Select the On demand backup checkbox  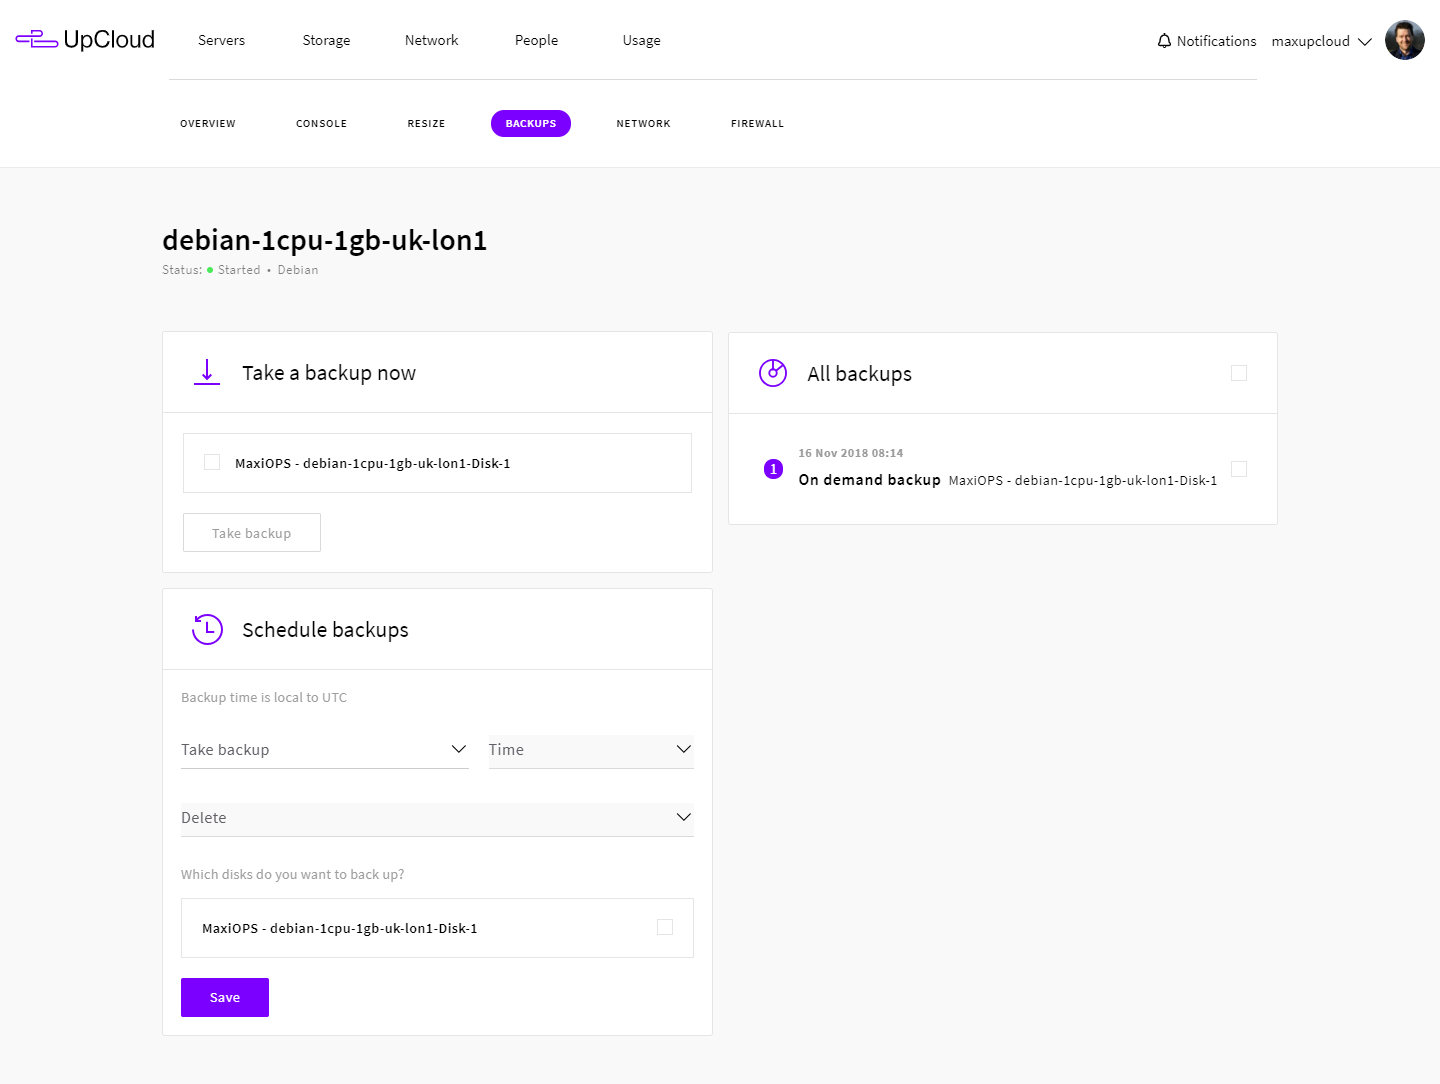[x=1238, y=469]
